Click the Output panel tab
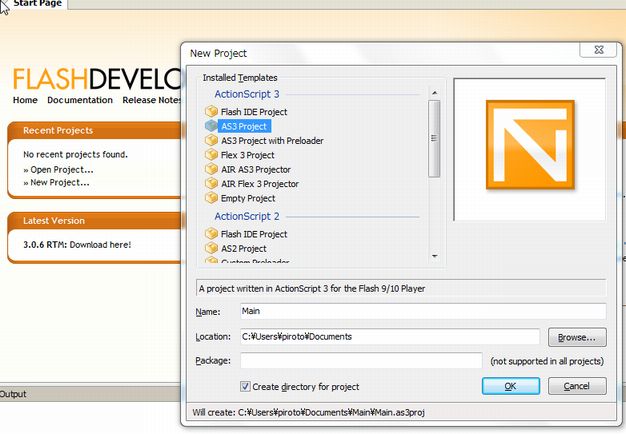 click(x=13, y=394)
